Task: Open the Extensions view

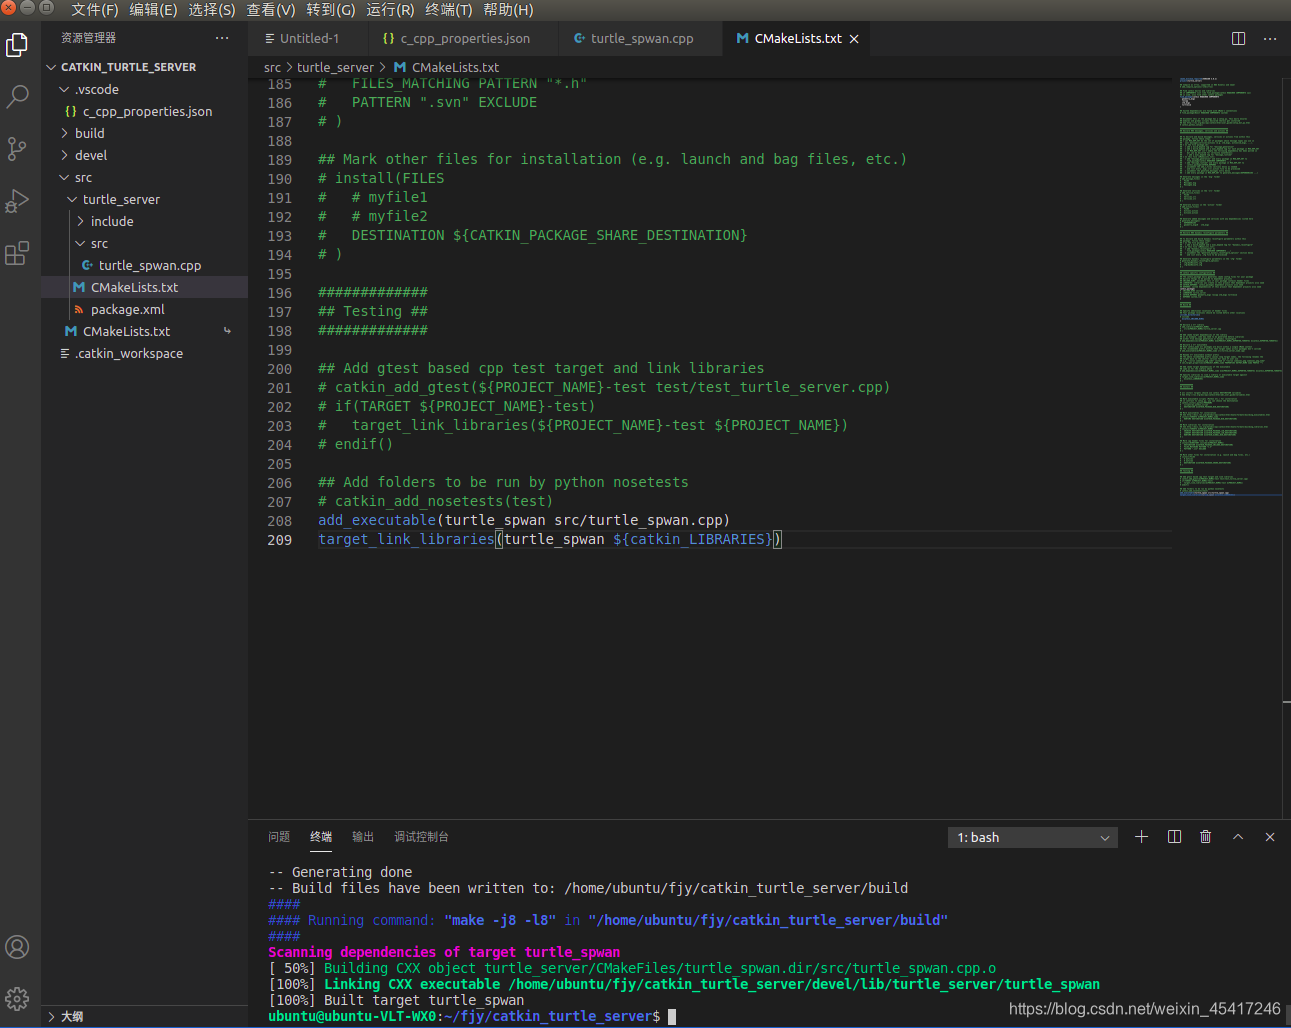Action: pos(17,253)
